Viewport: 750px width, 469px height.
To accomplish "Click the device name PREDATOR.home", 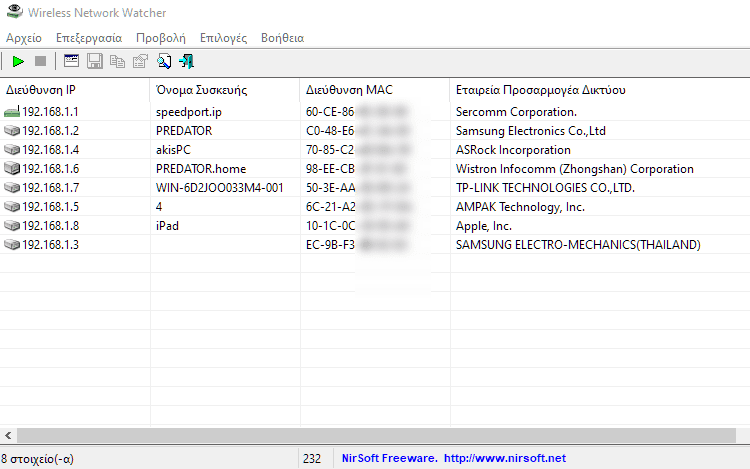I will (201, 169).
